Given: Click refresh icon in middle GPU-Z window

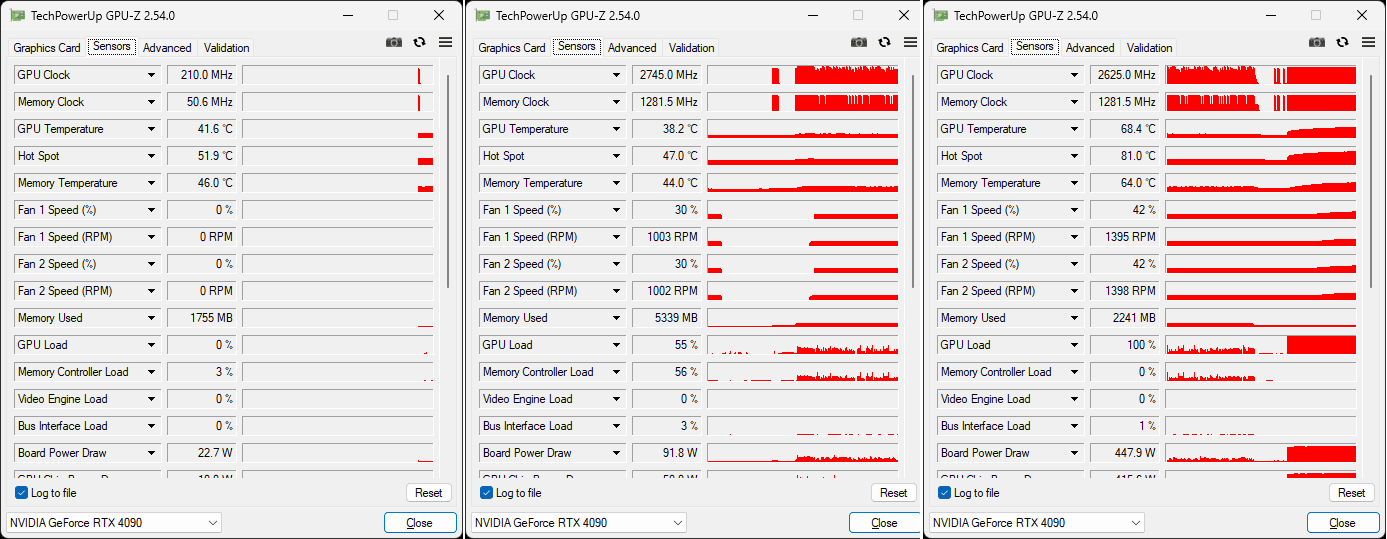Looking at the screenshot, I should point(884,42).
